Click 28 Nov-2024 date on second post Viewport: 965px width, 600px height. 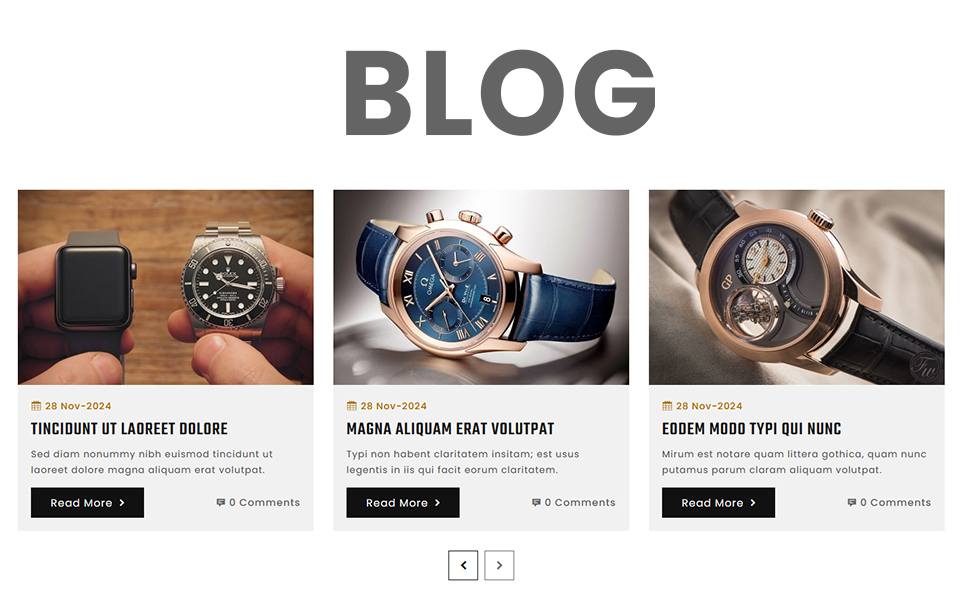point(394,406)
